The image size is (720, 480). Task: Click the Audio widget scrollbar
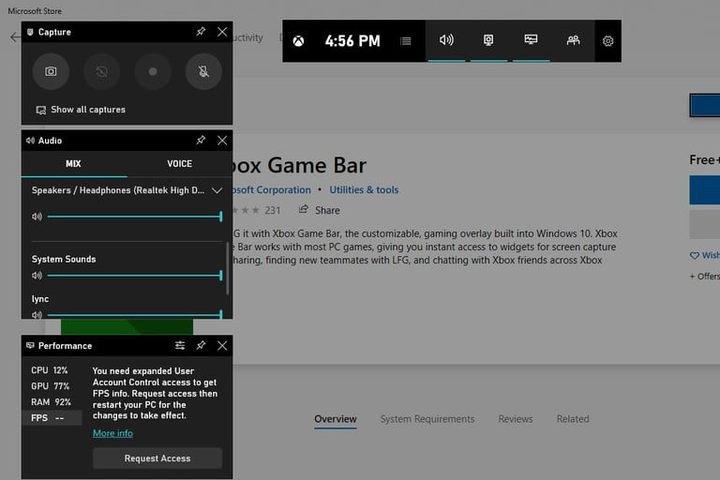pyautogui.click(x=227, y=269)
